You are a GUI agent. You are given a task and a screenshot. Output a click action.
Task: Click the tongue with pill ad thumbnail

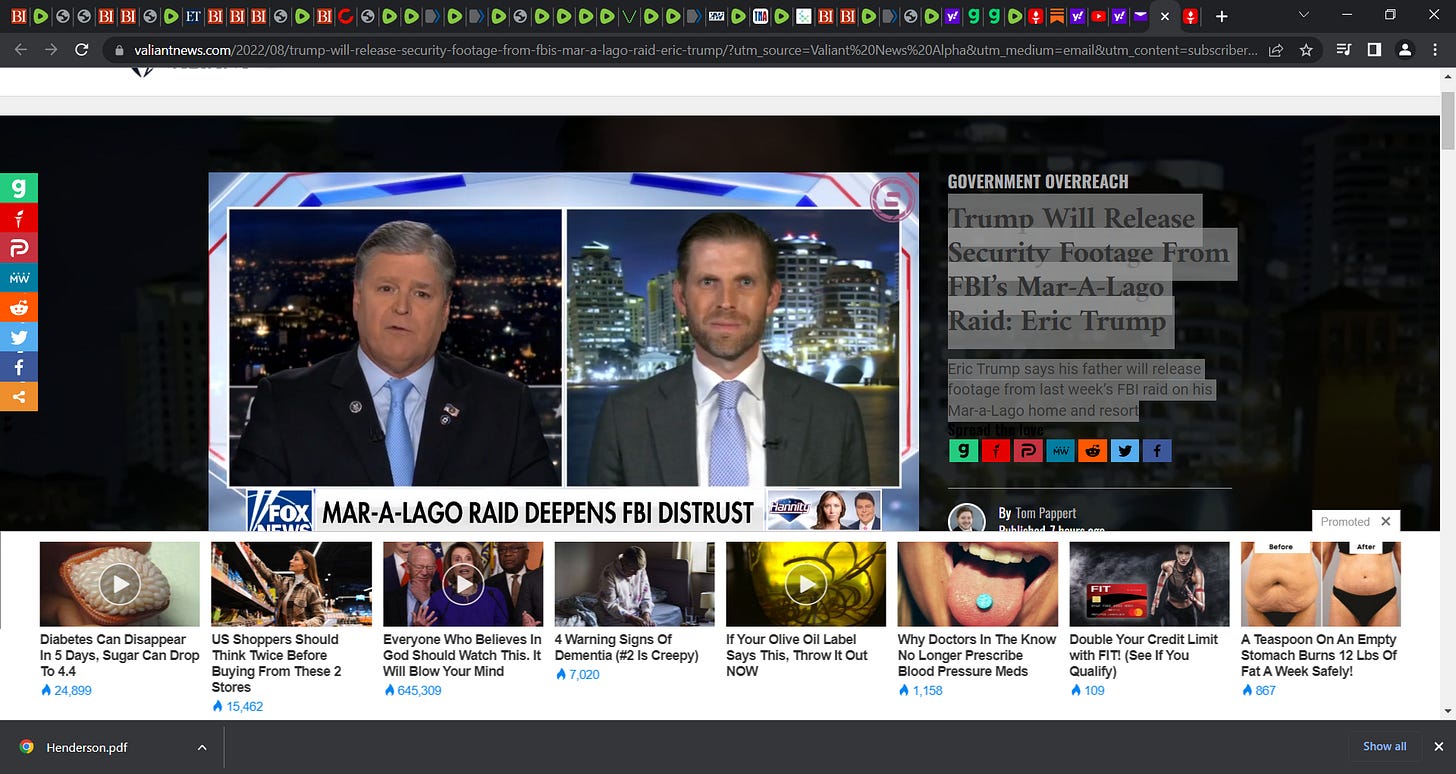pyautogui.click(x=978, y=584)
